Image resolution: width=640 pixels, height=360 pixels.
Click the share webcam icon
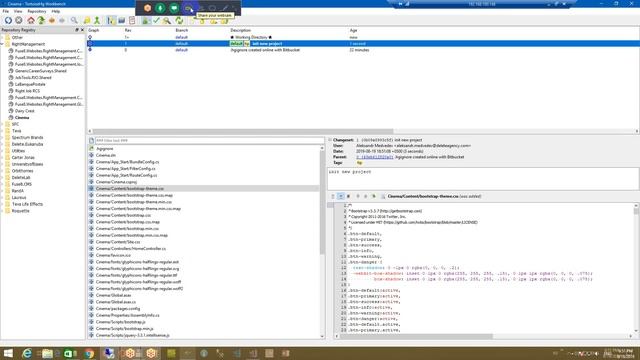click(x=188, y=8)
